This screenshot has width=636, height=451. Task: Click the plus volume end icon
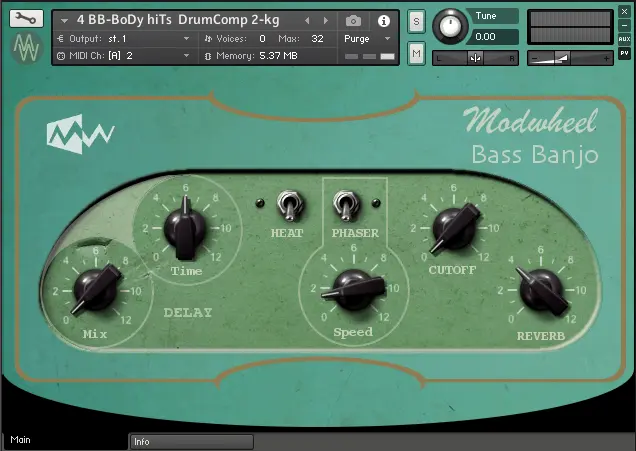click(x=606, y=59)
